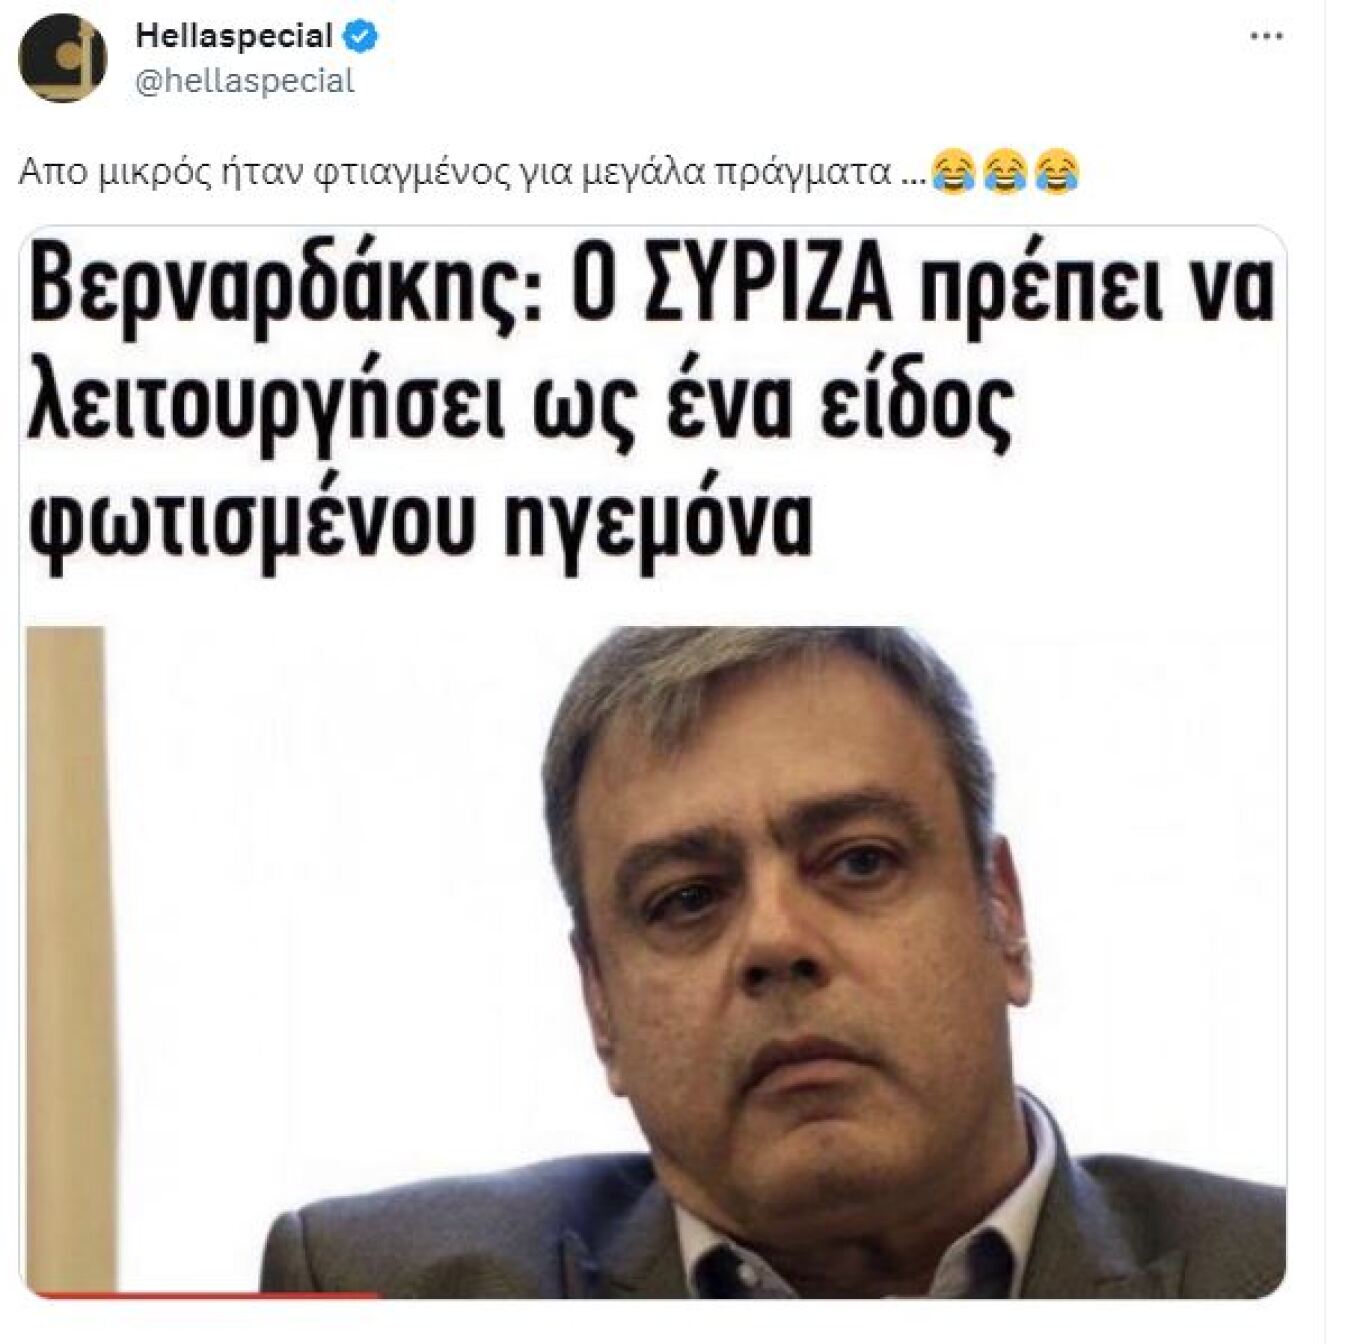
Task: Click the blue verified badge next to Hellaspecial
Action: click(362, 38)
